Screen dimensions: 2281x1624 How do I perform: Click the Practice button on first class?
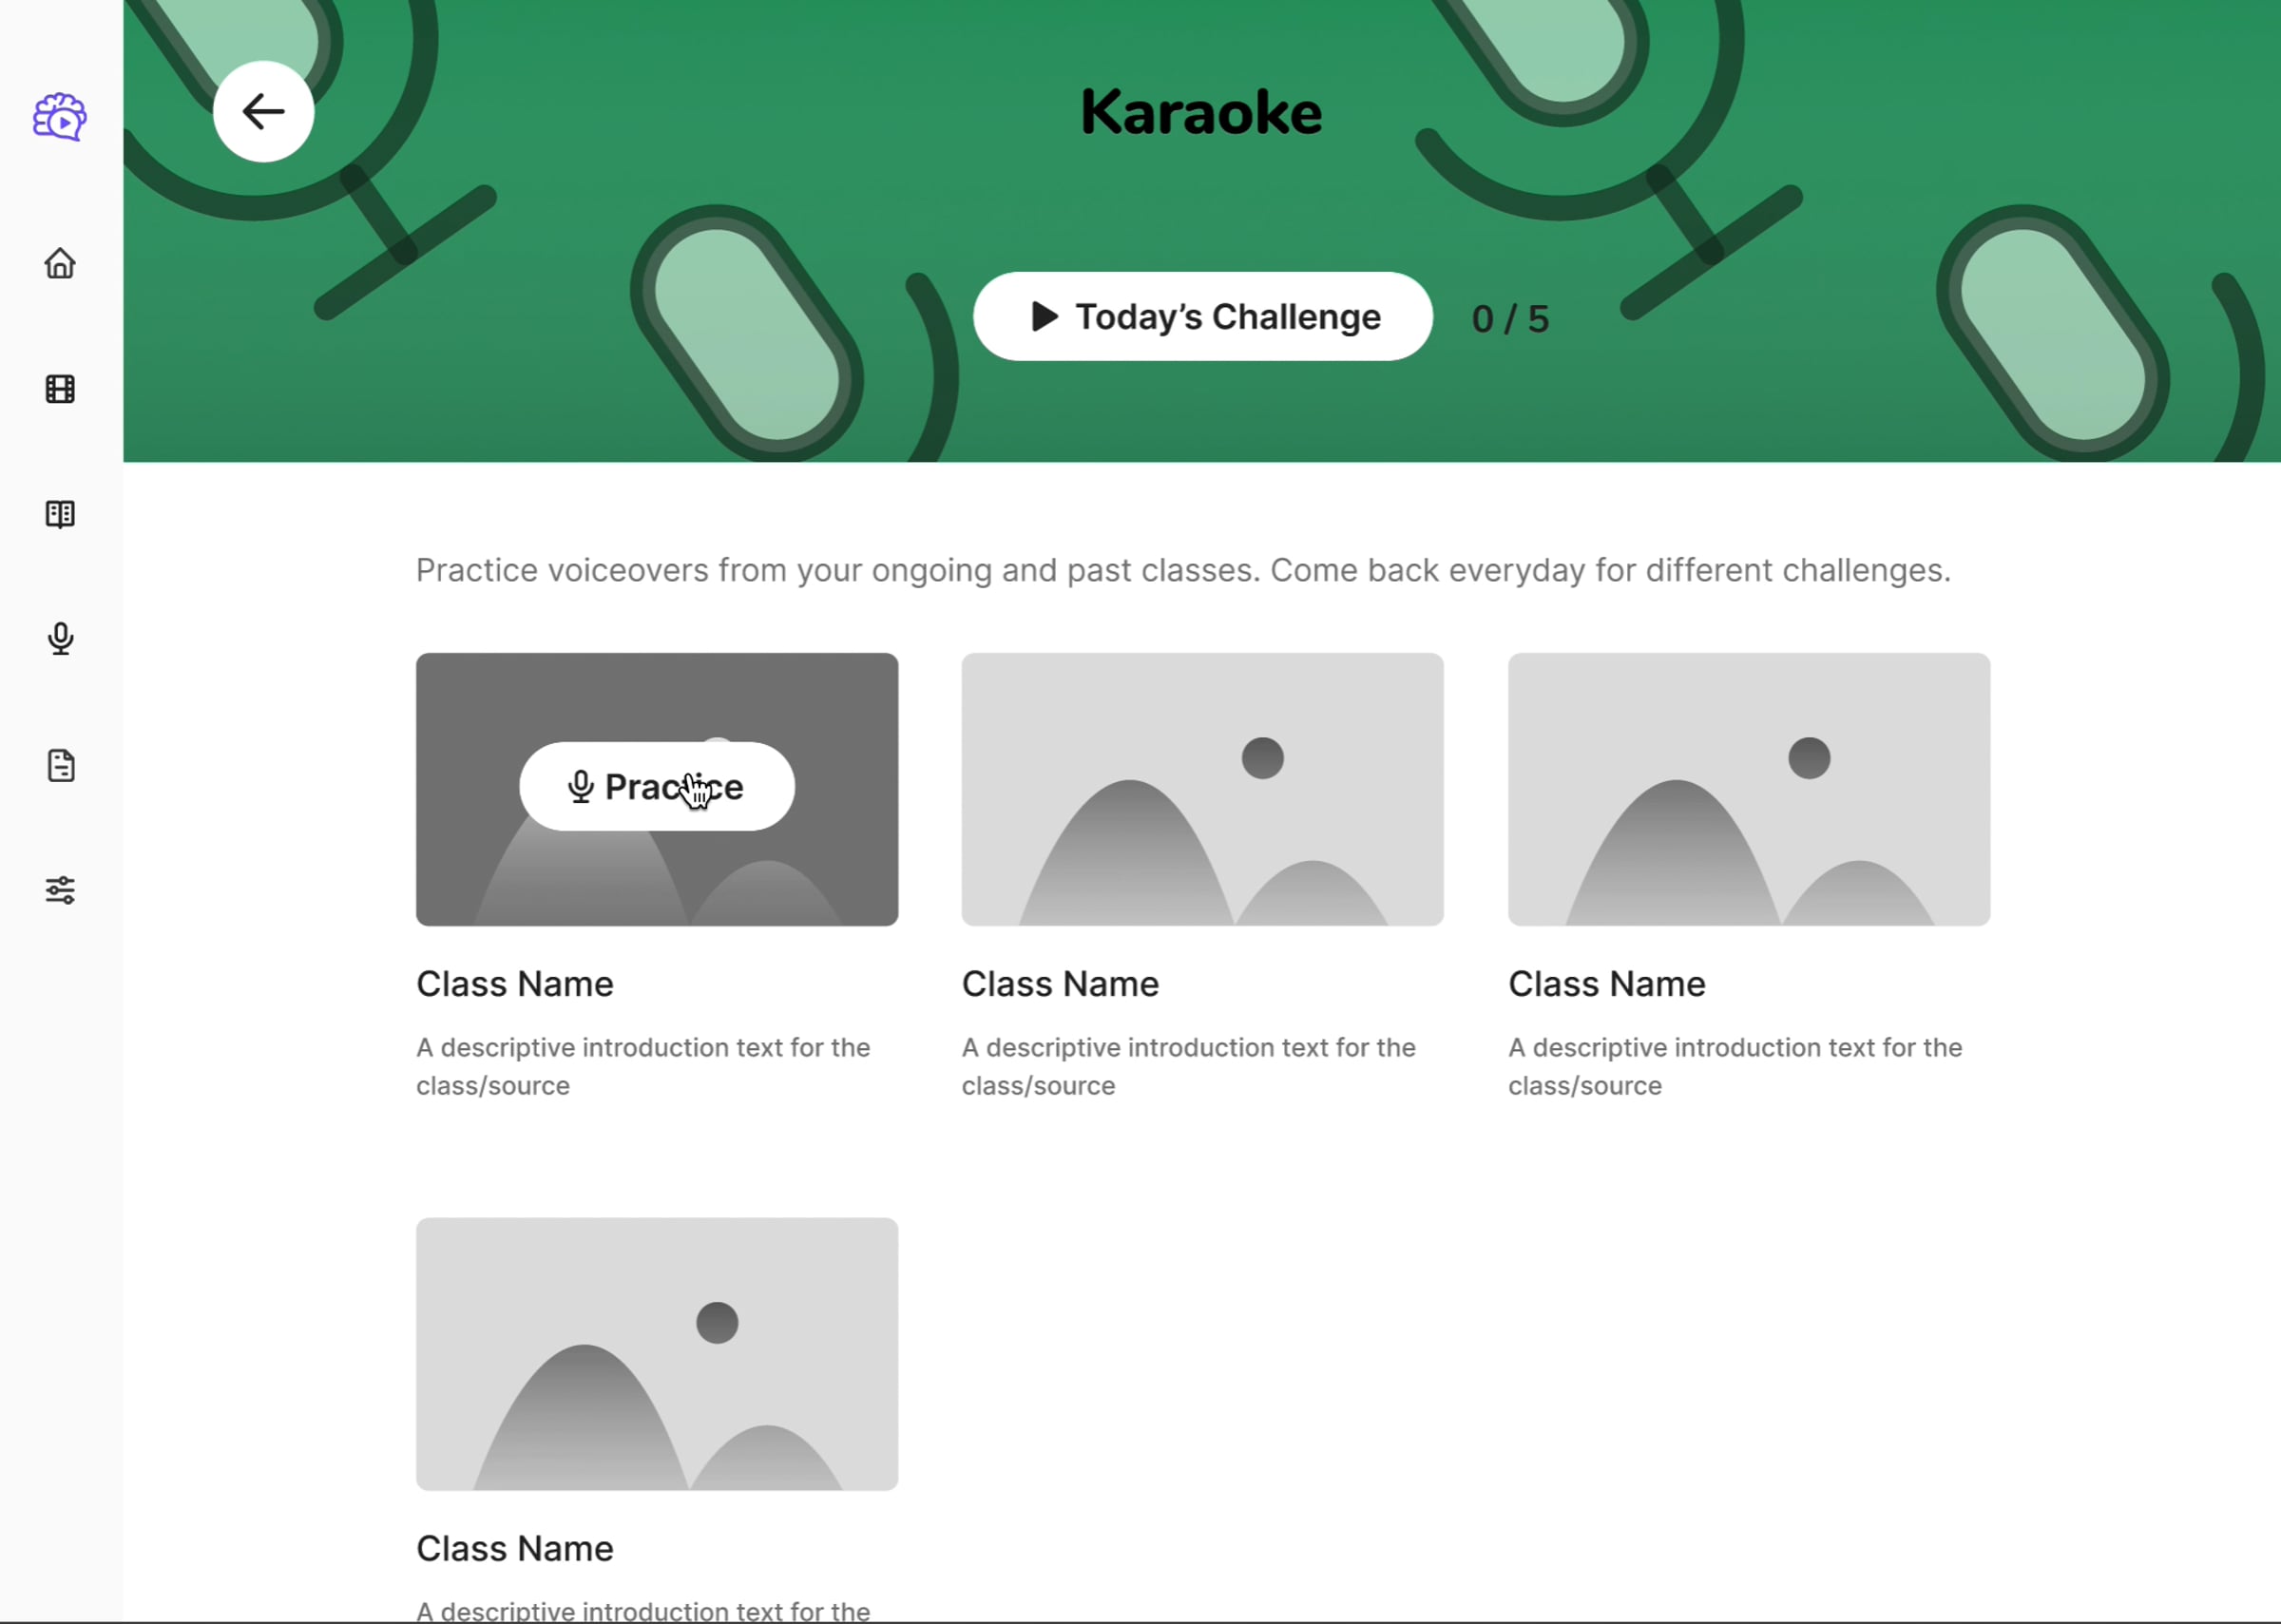656,787
